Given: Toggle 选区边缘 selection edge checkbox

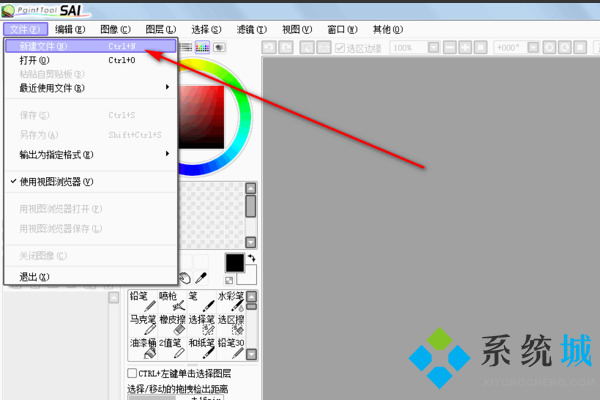Looking at the screenshot, I should coord(339,48).
